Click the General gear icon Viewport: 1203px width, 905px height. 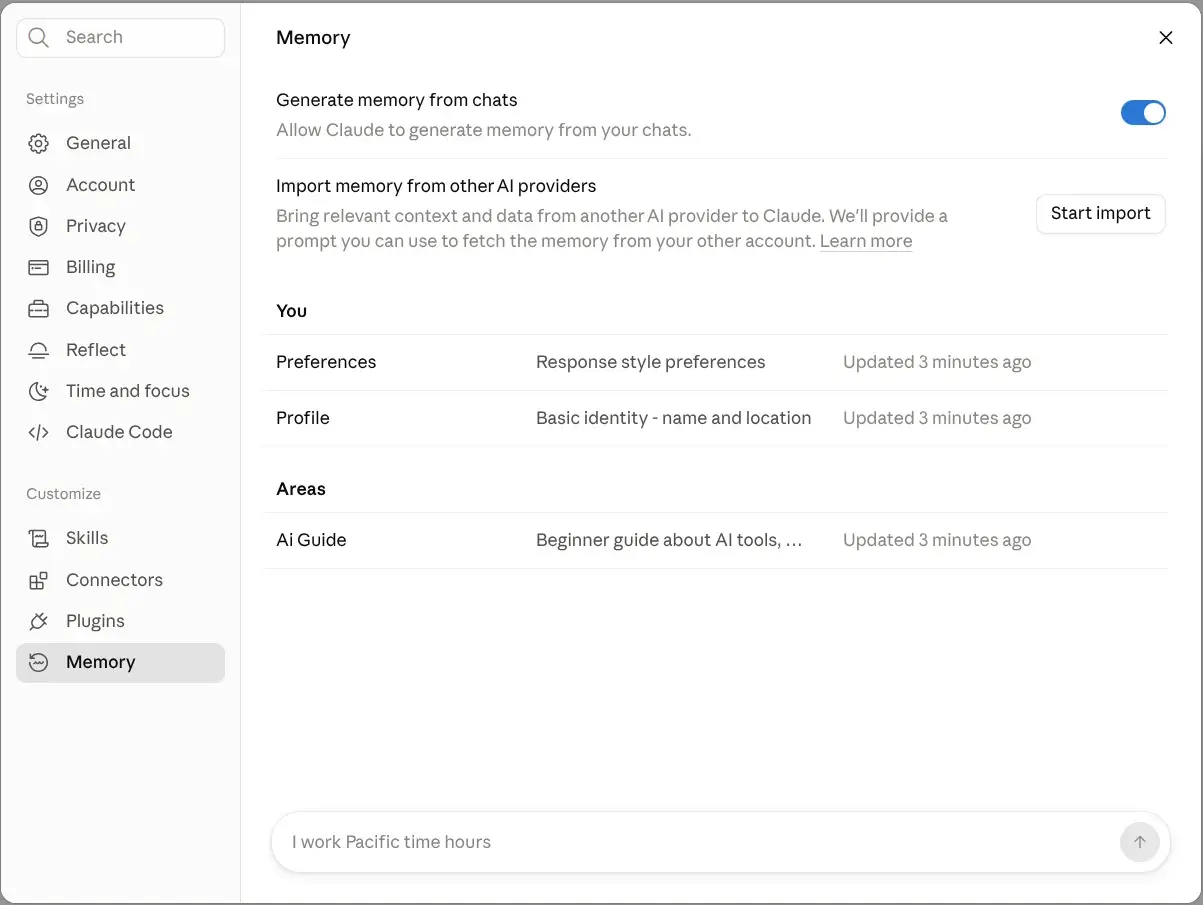pyautogui.click(x=38, y=144)
